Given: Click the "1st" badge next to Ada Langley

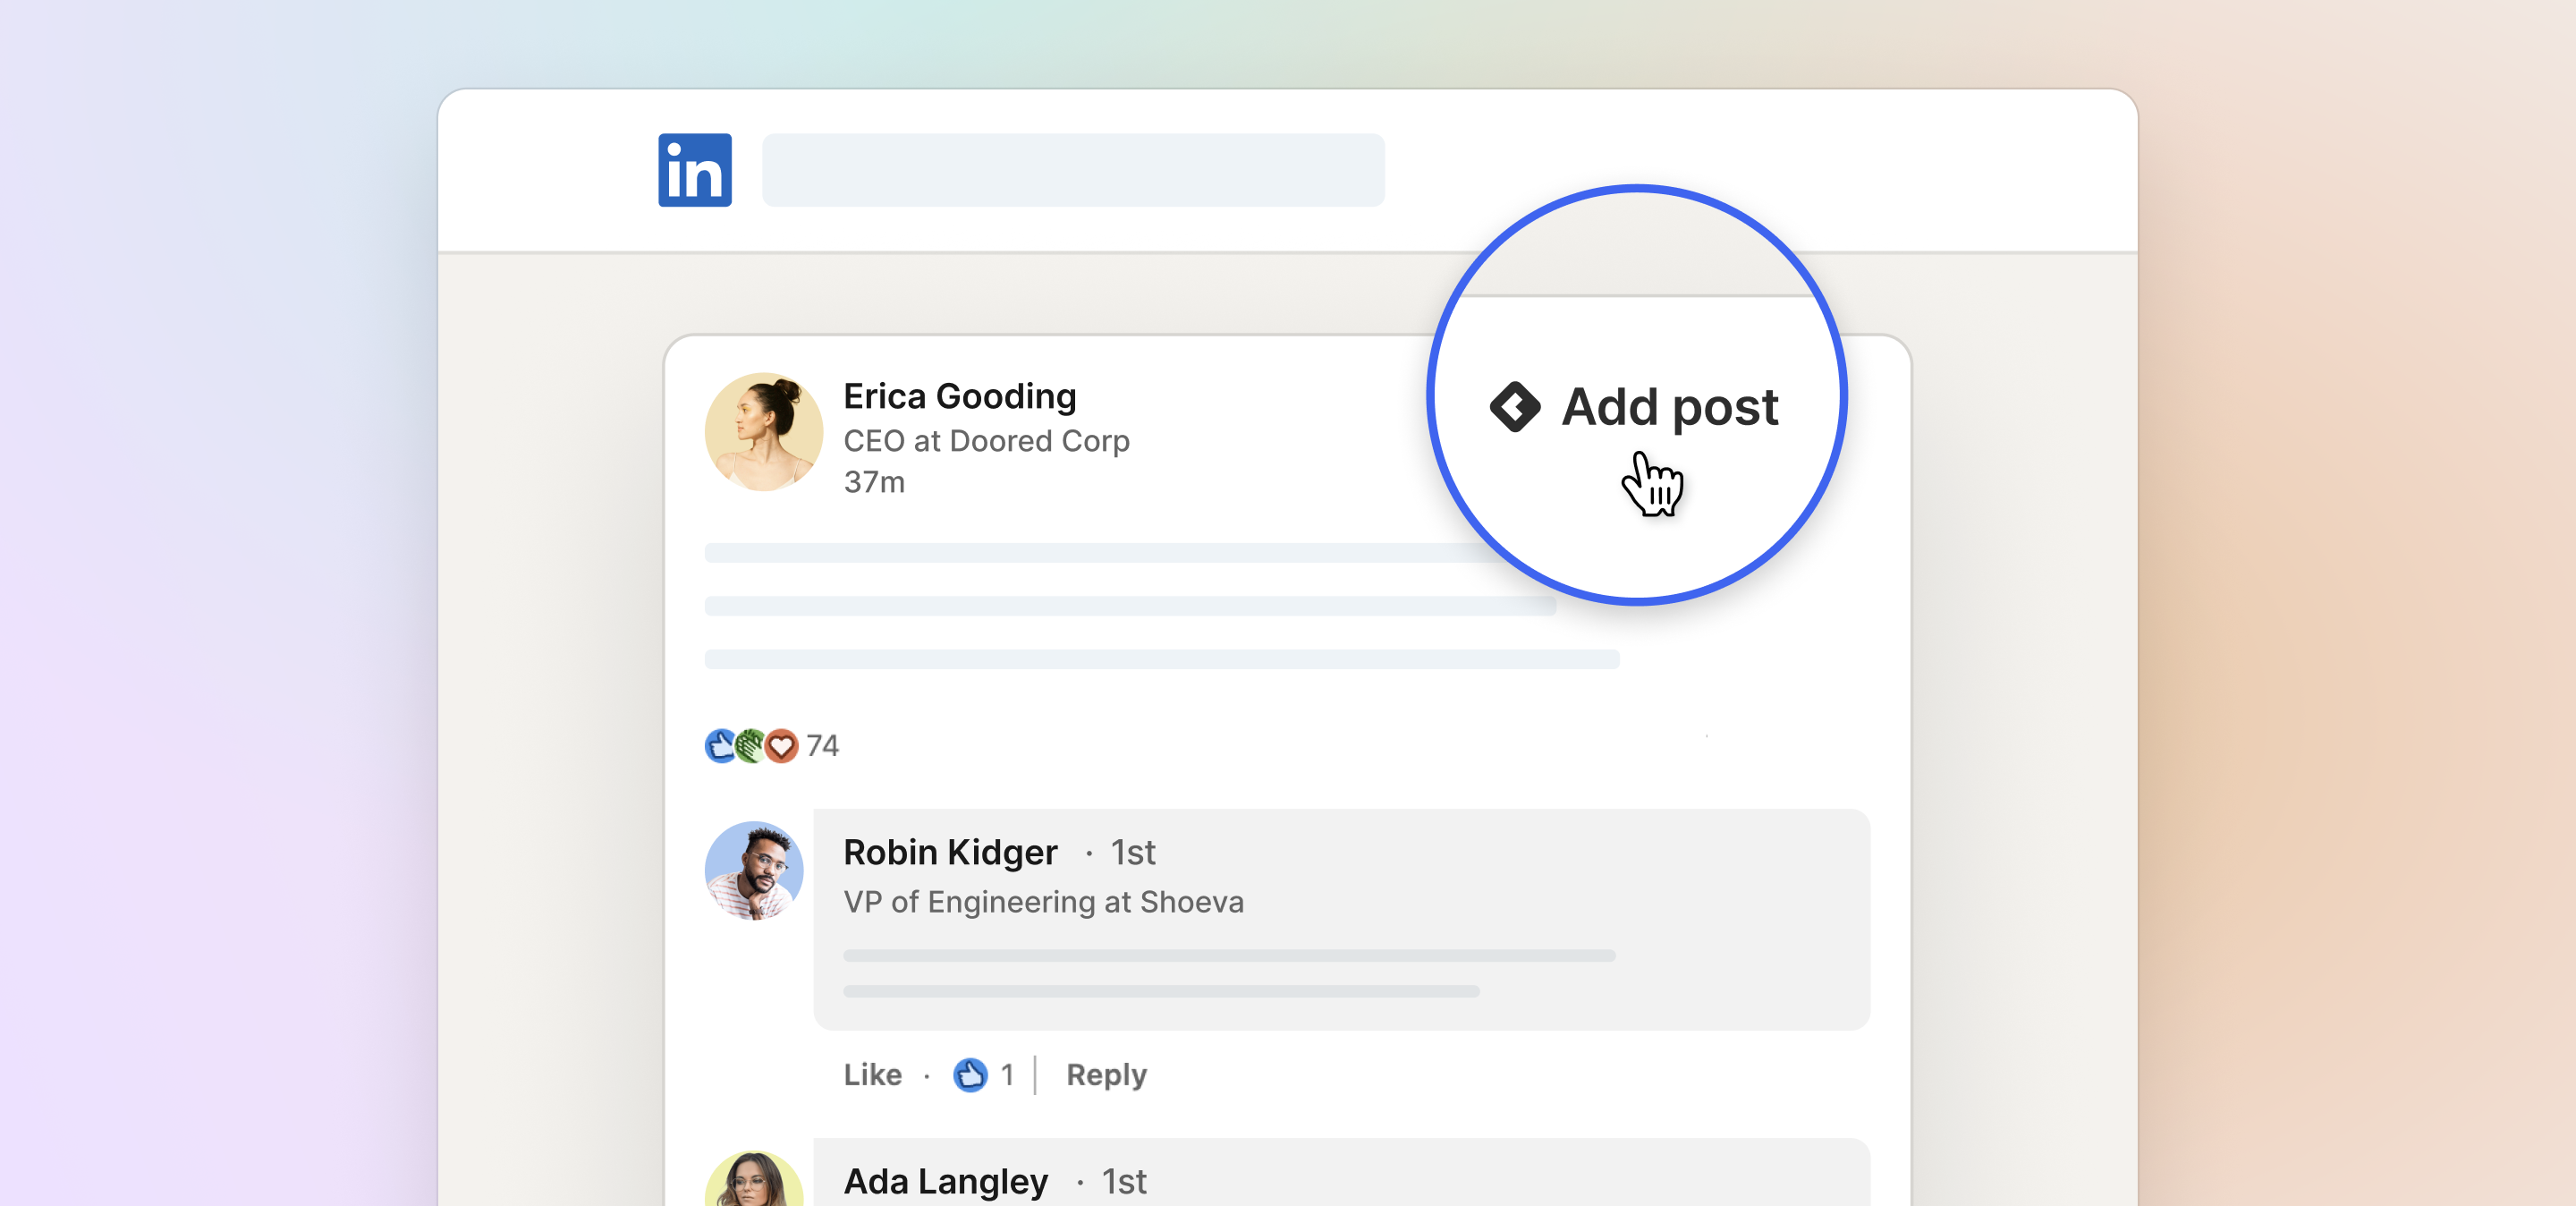Looking at the screenshot, I should 1124,1182.
